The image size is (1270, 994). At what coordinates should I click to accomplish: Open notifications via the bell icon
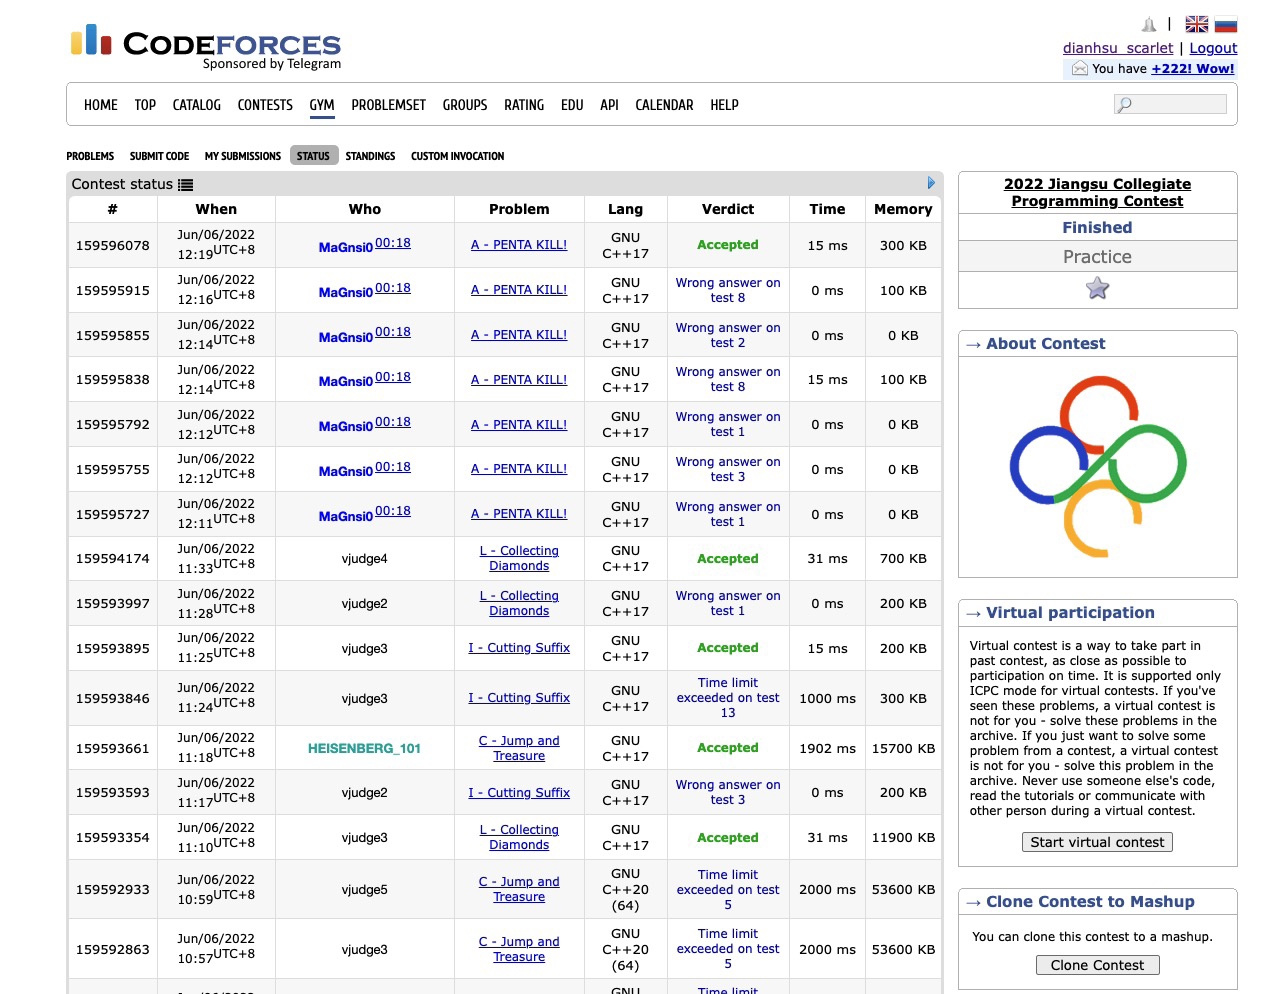tap(1148, 23)
